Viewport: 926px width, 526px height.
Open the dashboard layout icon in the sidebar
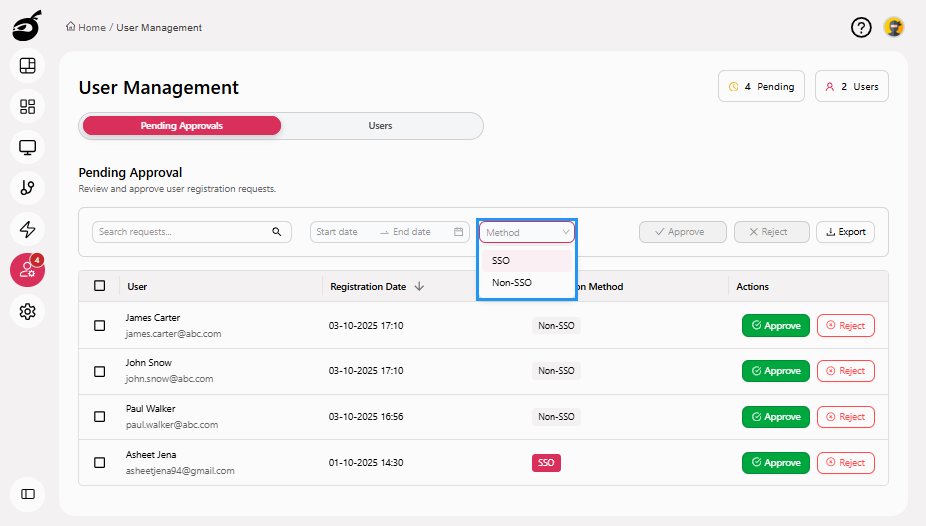click(x=28, y=66)
